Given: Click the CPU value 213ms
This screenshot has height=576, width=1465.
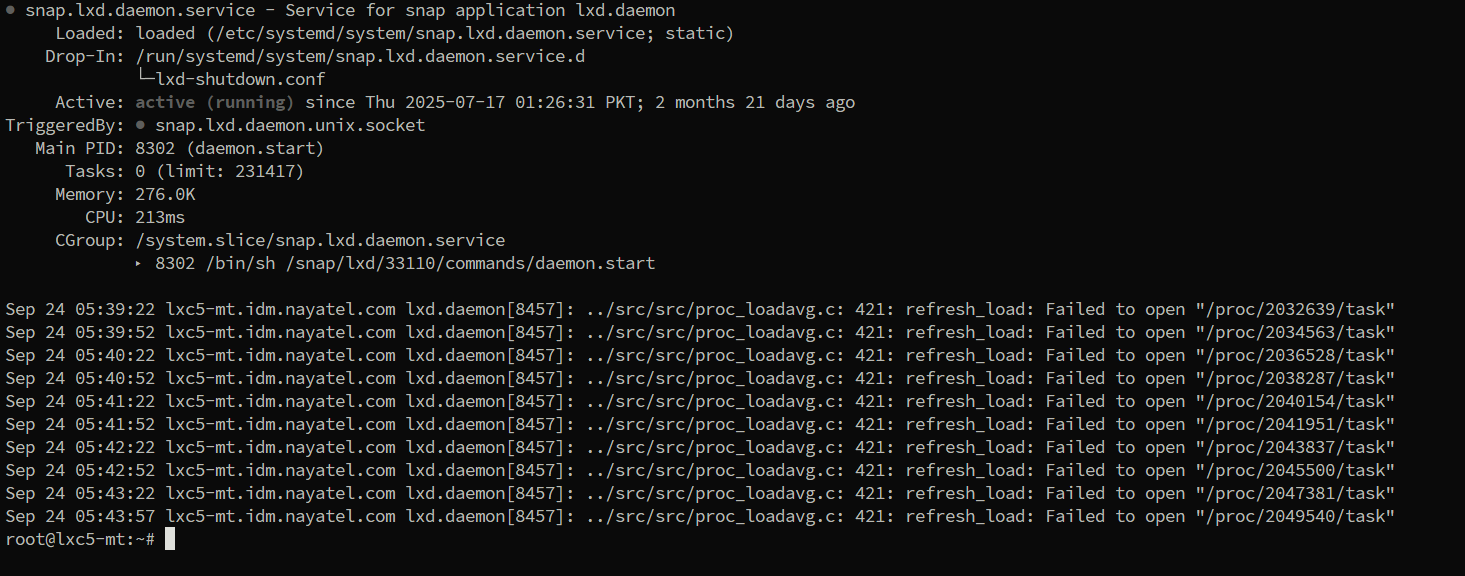Looking at the screenshot, I should click(160, 218).
